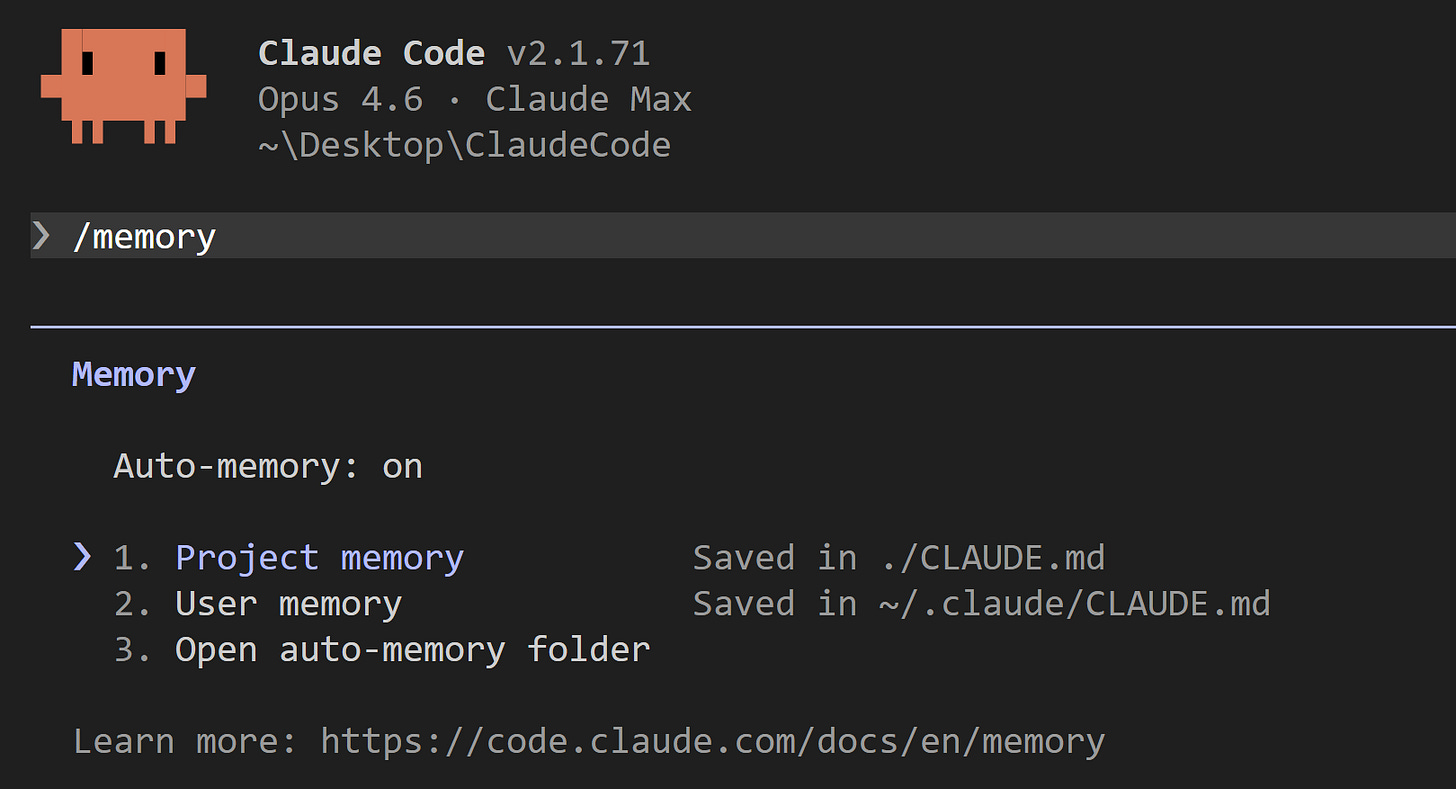Click the Claude Code mascot logo icon
The height and width of the screenshot is (789, 1456).
122,88
